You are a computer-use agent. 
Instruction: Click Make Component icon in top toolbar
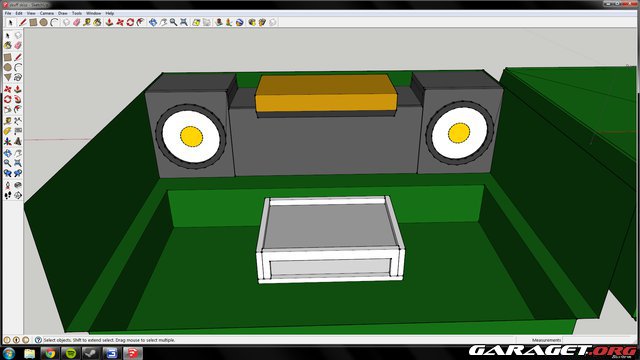coord(67,22)
